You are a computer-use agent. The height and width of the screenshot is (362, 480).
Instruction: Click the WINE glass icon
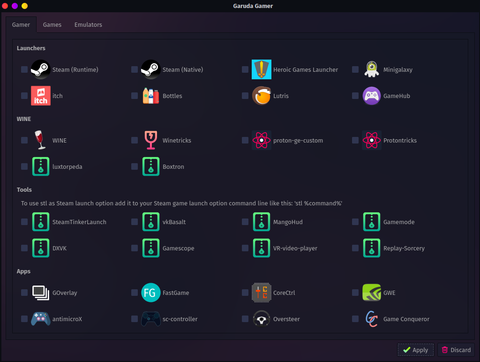[40, 140]
